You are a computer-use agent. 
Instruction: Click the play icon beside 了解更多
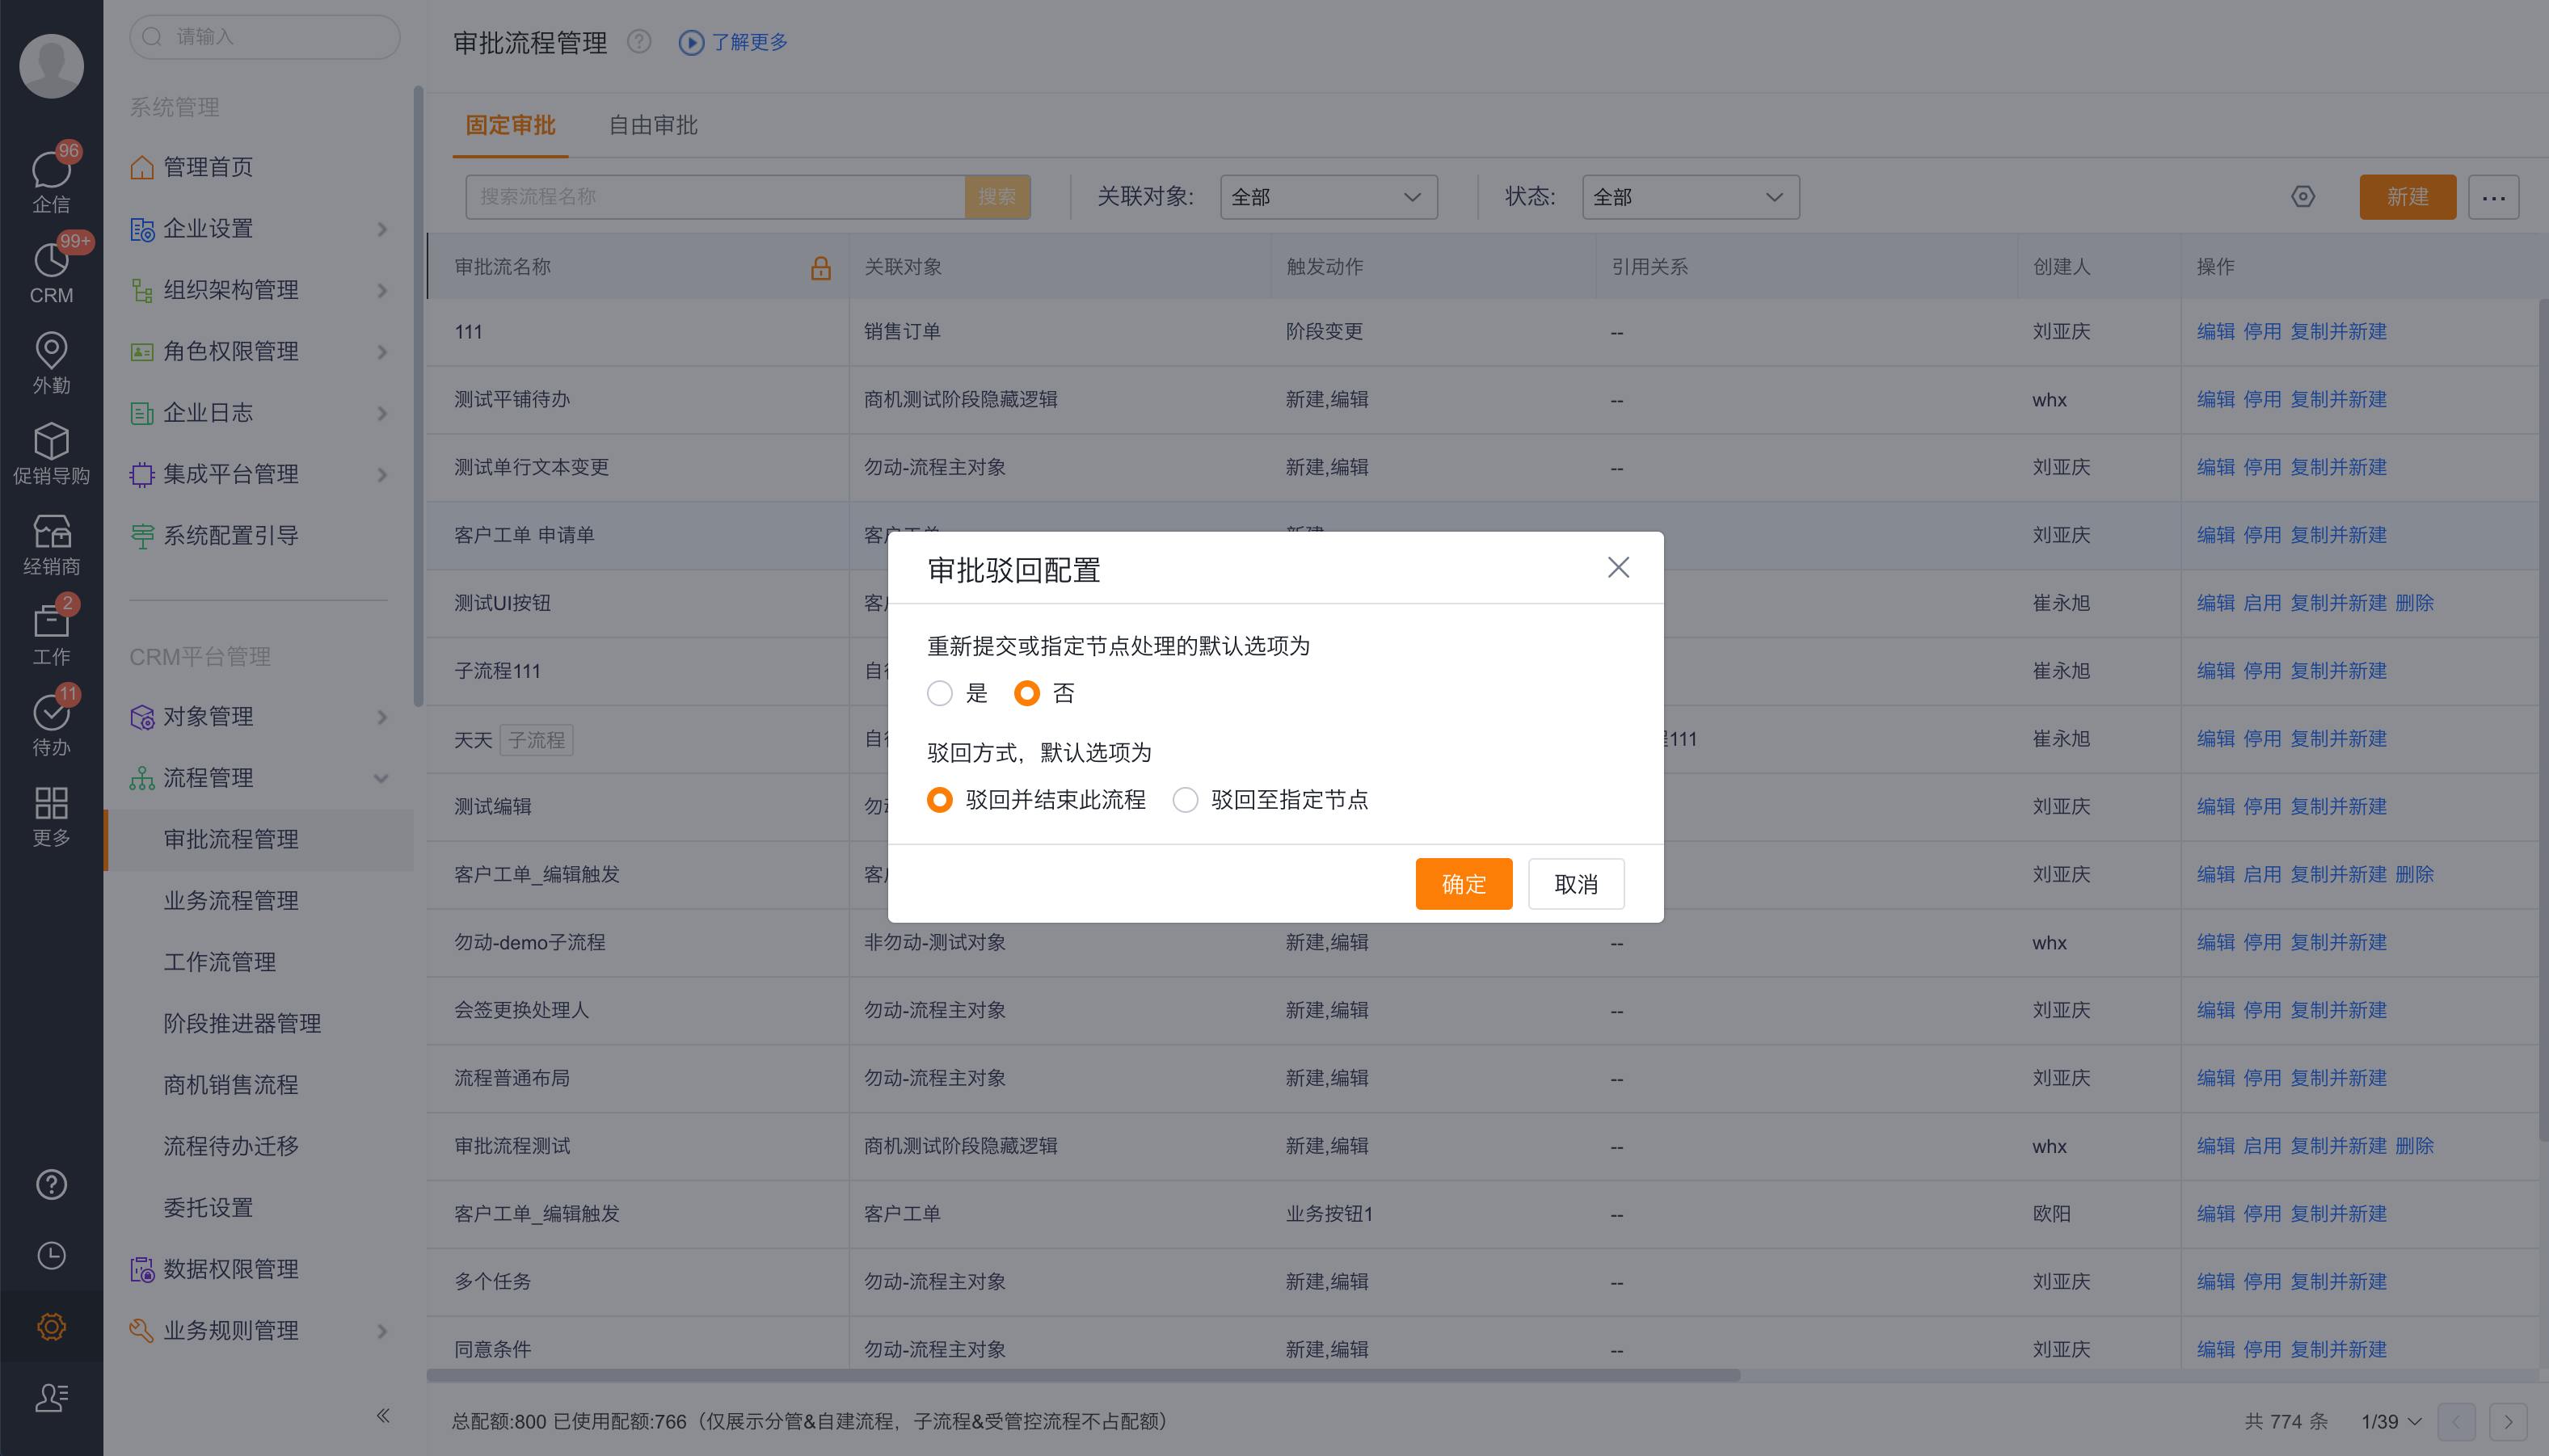pyautogui.click(x=691, y=42)
